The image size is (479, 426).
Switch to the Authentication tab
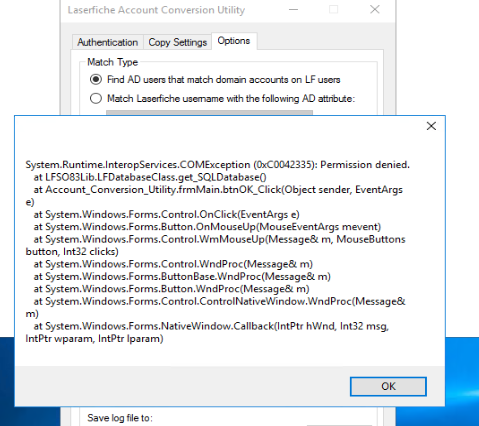[x=107, y=42]
